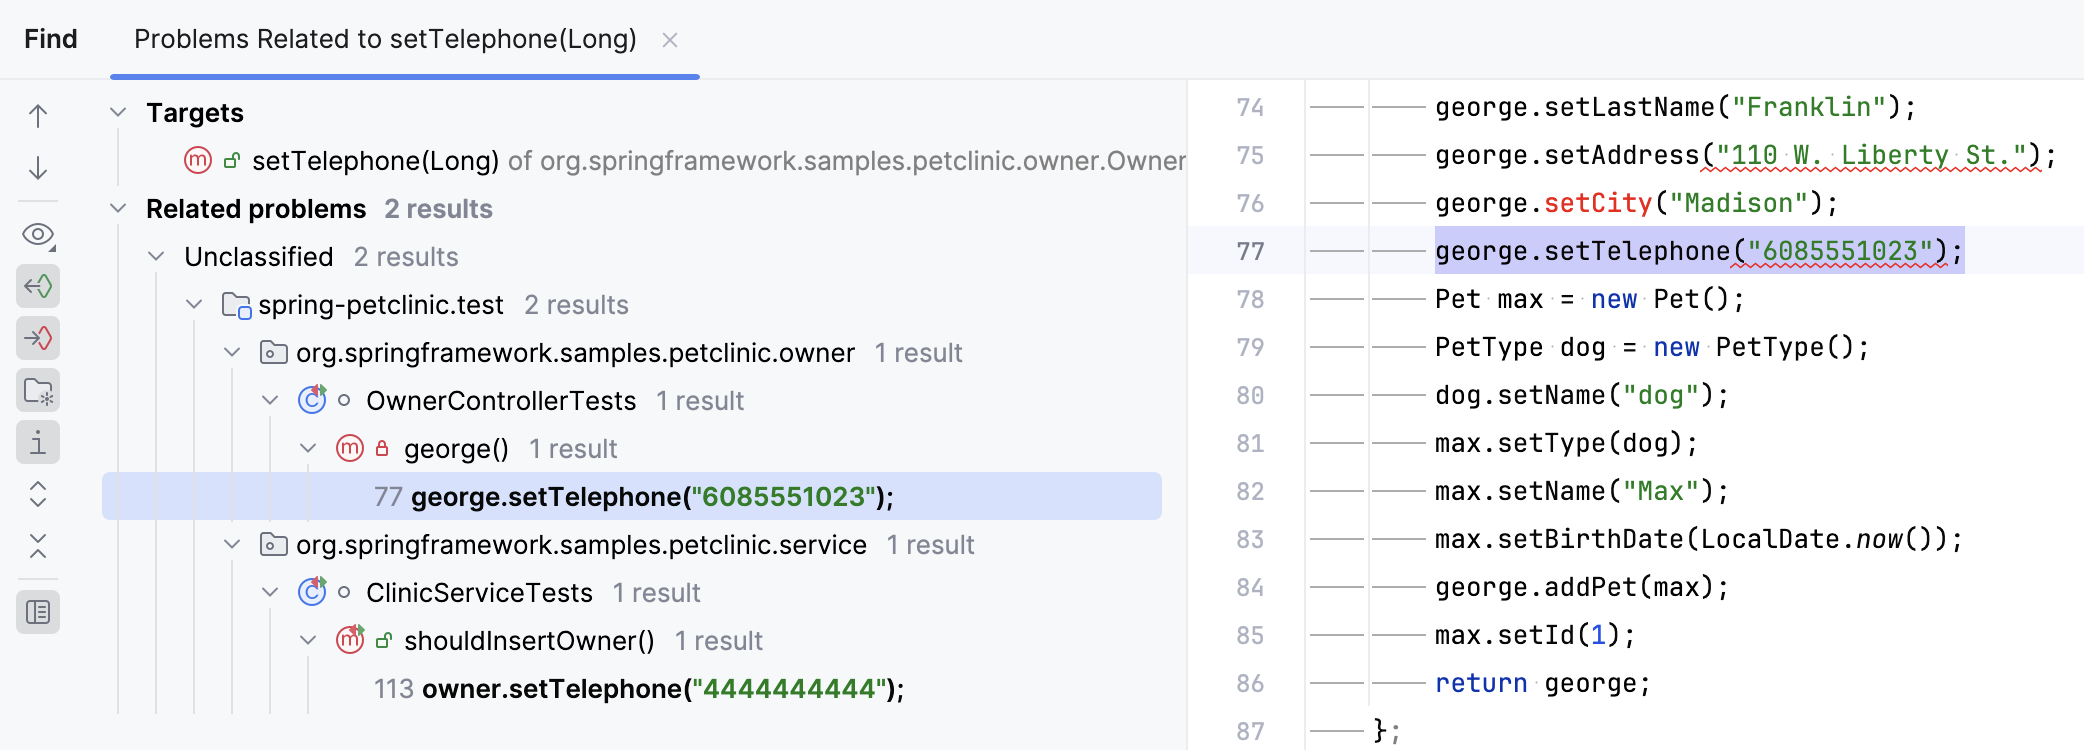Toggle the write access filter button
Screen dimensions: 2084x750
click(x=38, y=339)
